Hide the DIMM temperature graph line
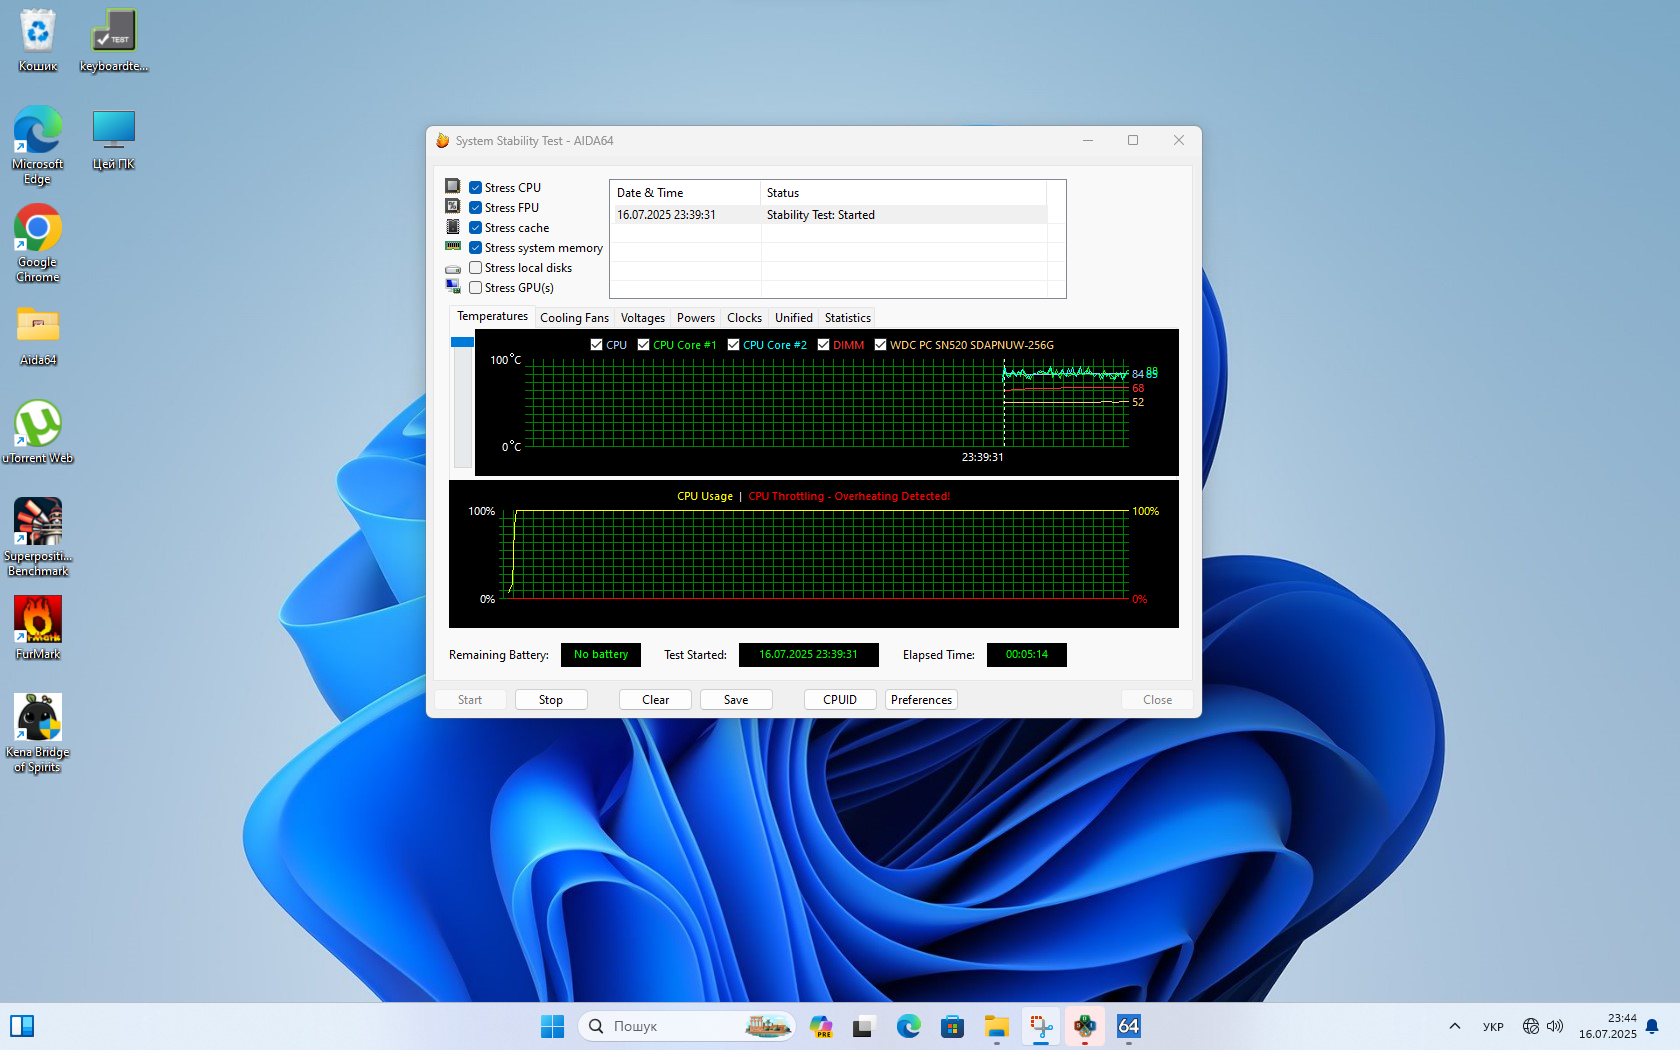This screenshot has height=1050, width=1680. coord(823,345)
